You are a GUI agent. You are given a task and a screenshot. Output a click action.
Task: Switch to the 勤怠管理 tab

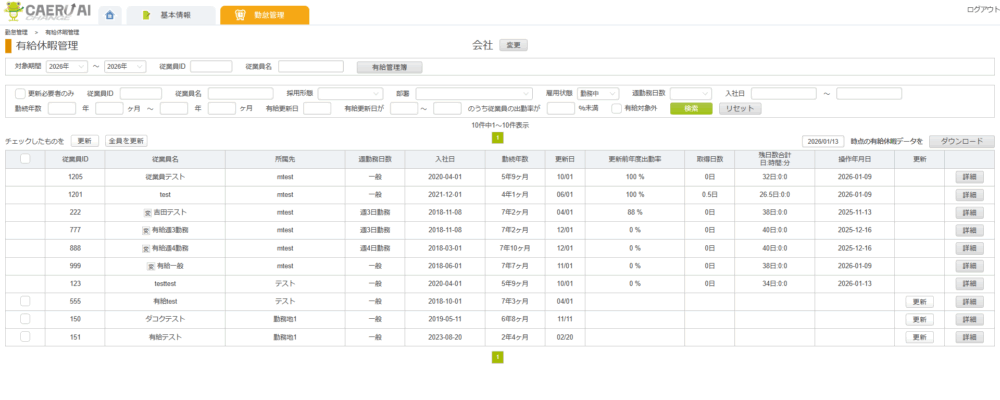265,15
